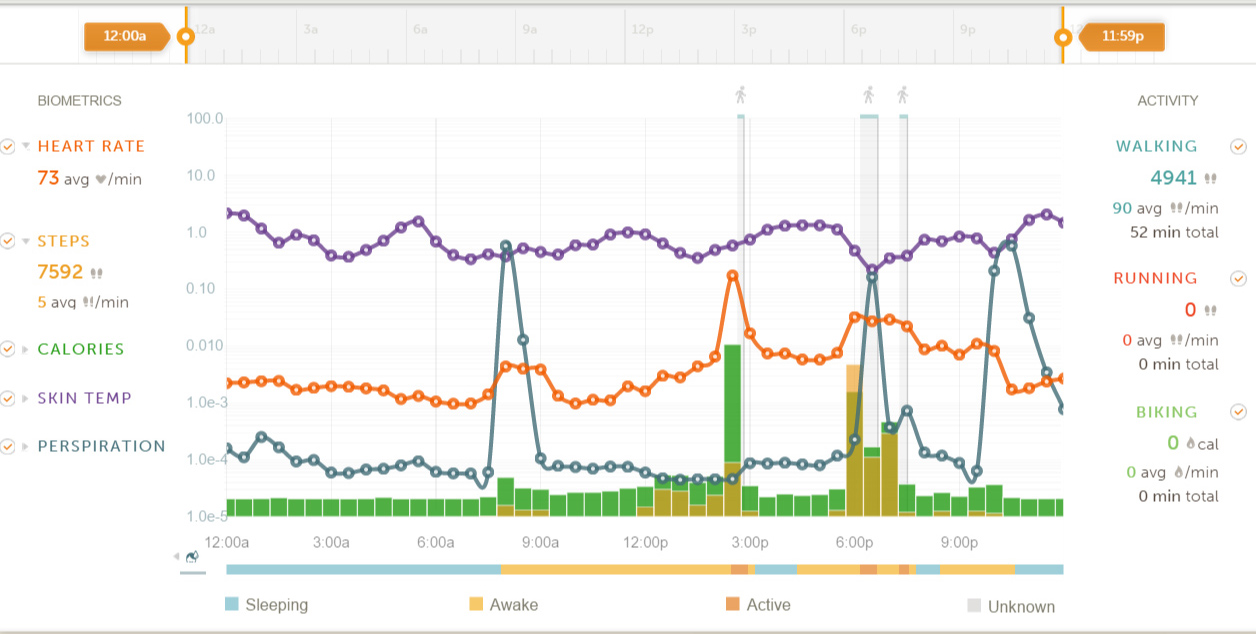Screen dimensions: 1256x634
Task: Click the small left arrow beside sleep icon
Action: click(177, 557)
